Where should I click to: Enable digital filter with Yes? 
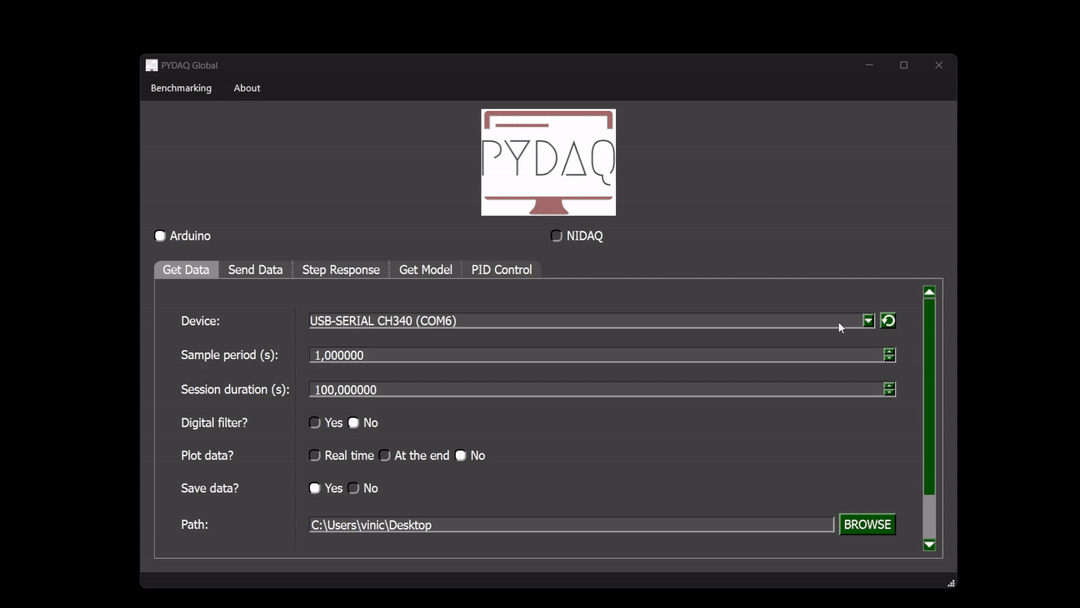point(315,423)
